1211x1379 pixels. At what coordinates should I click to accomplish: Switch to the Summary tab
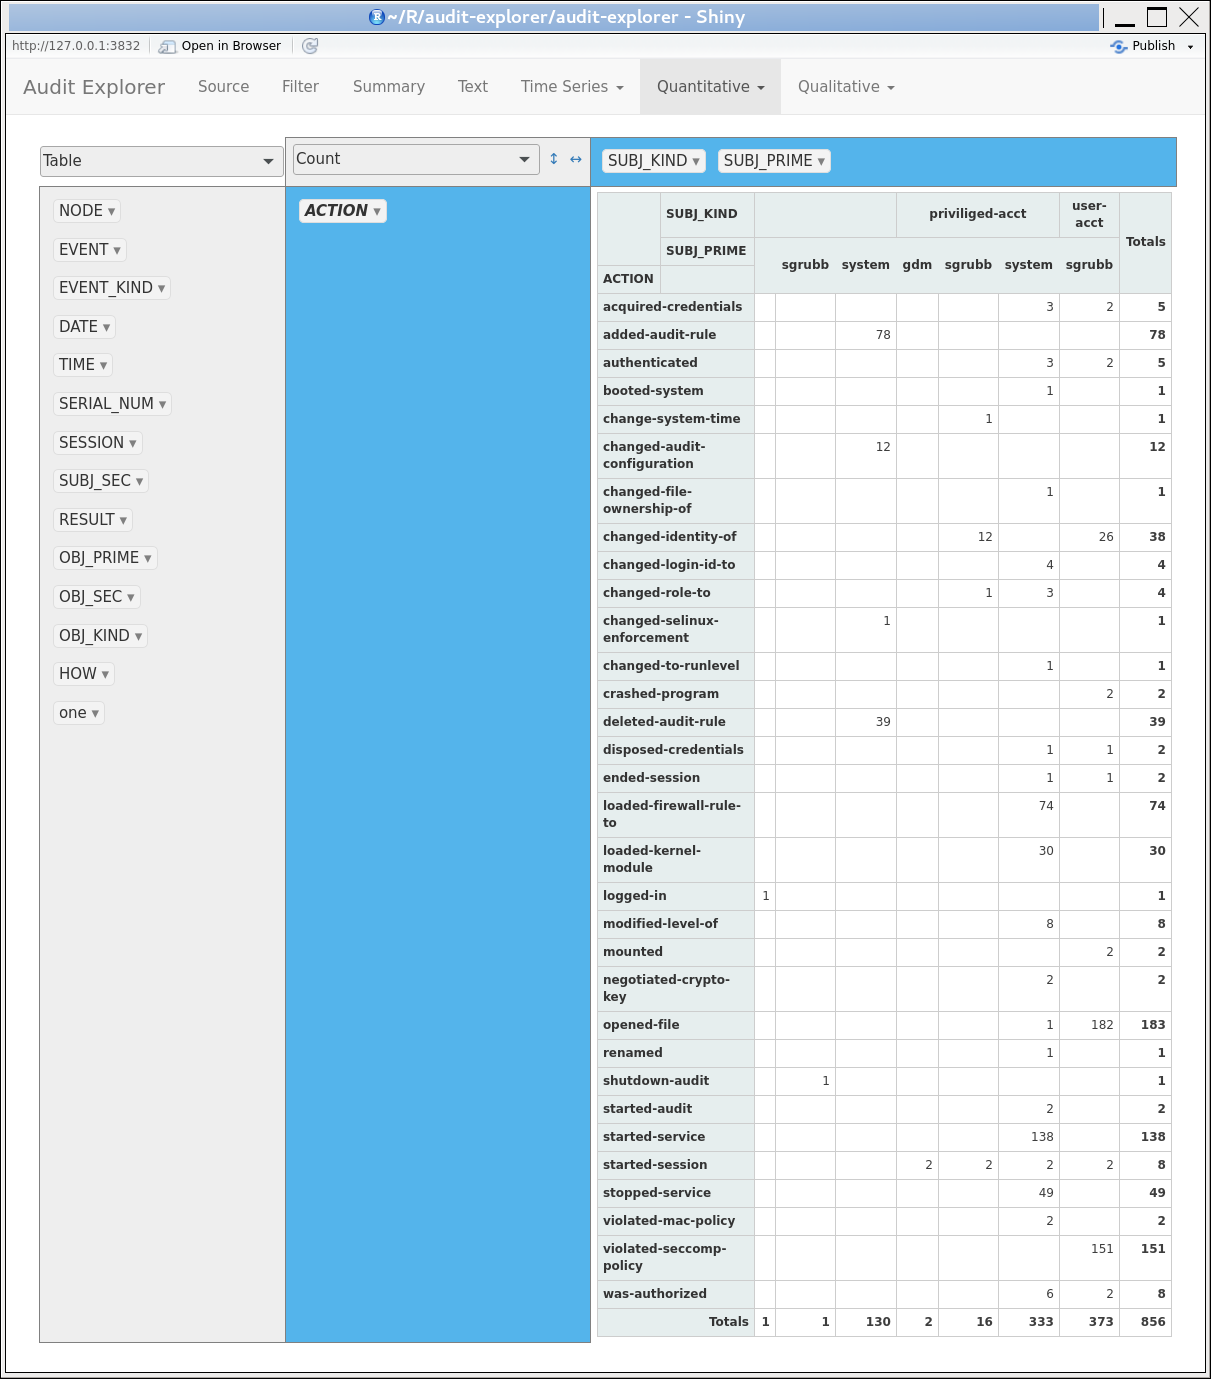[389, 87]
